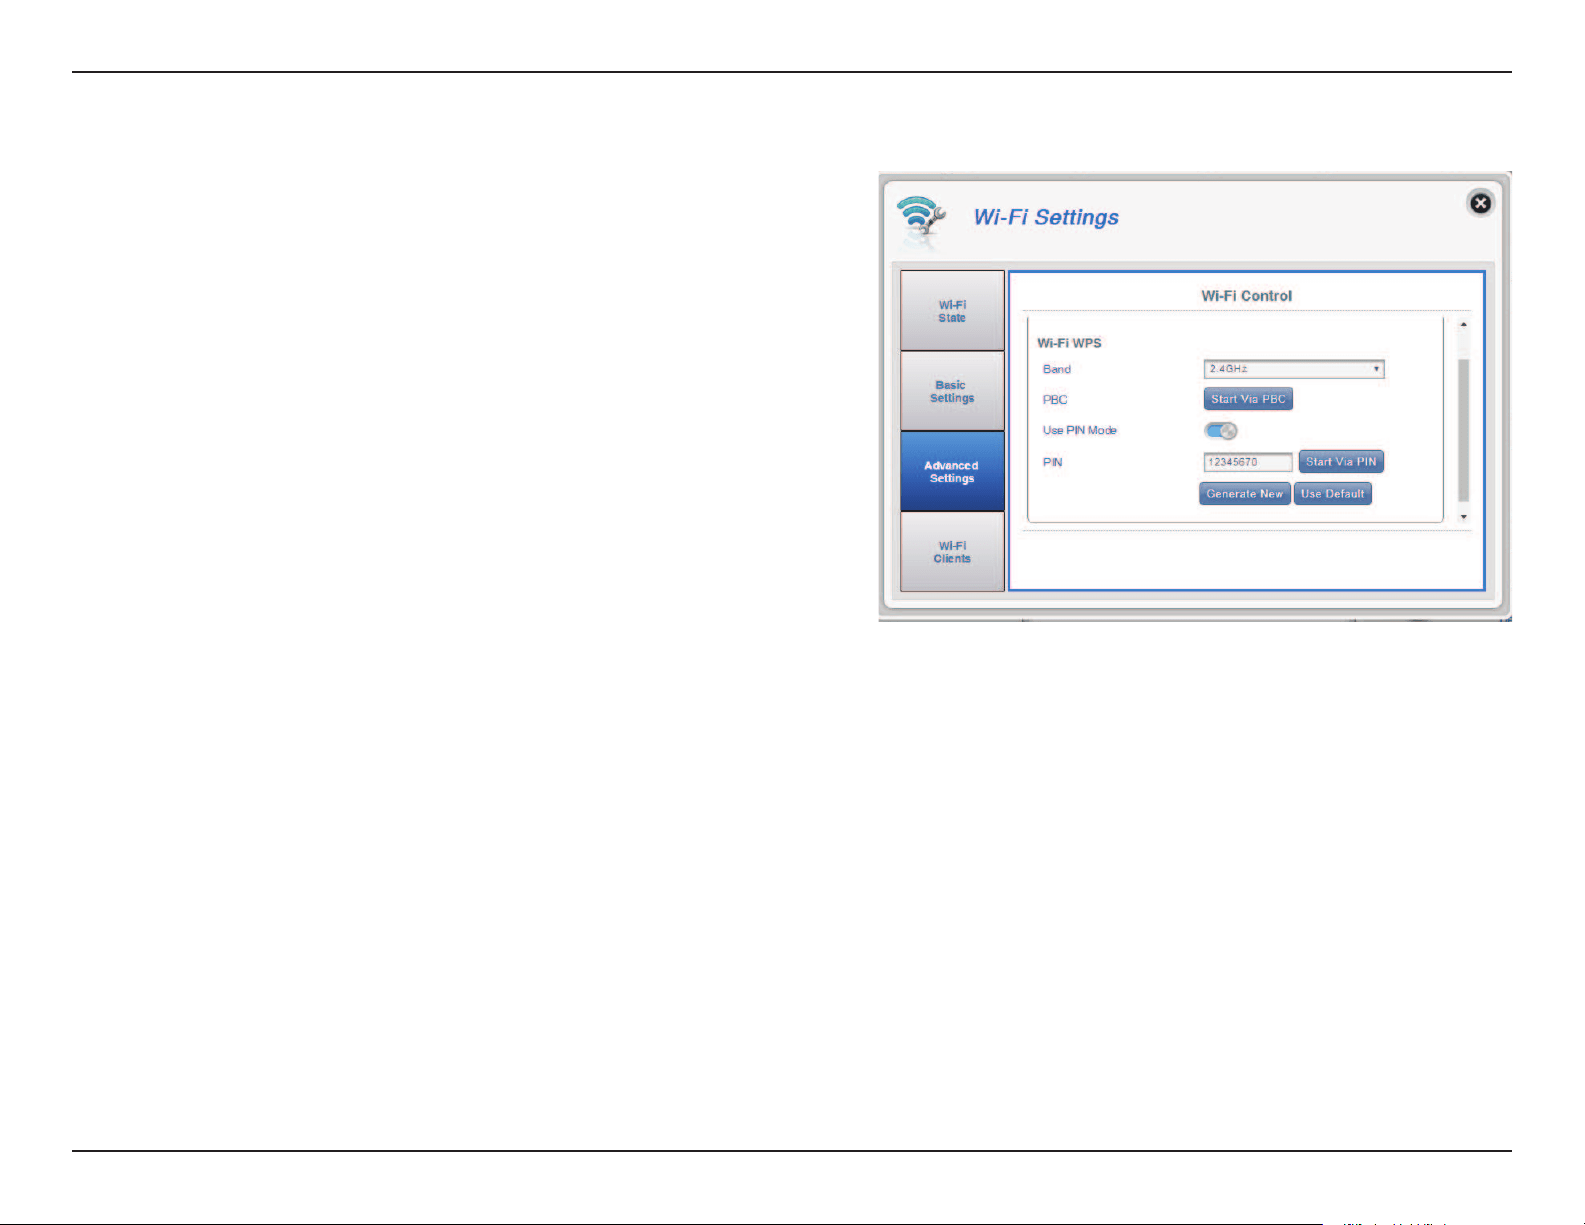Focus the PIN input field showing 12345670
This screenshot has height=1225, width=1585.
[x=1248, y=462]
